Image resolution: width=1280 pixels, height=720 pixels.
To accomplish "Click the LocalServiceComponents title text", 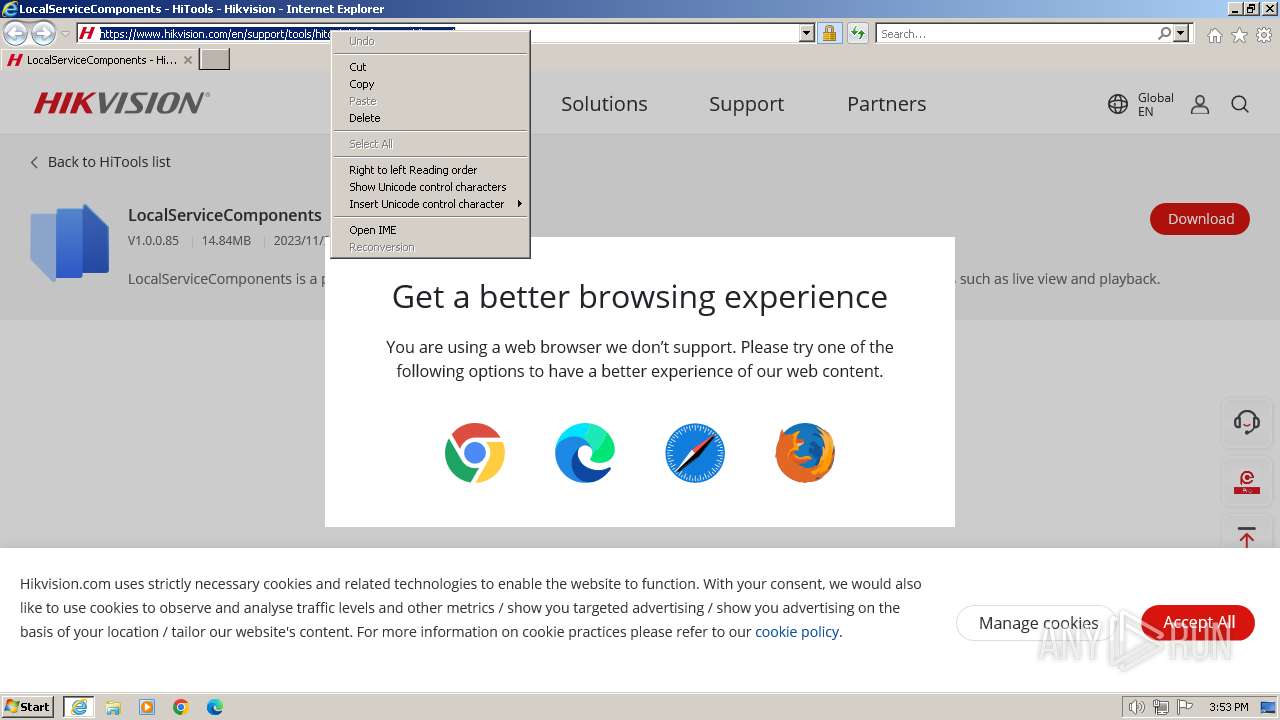I will click(x=225, y=215).
